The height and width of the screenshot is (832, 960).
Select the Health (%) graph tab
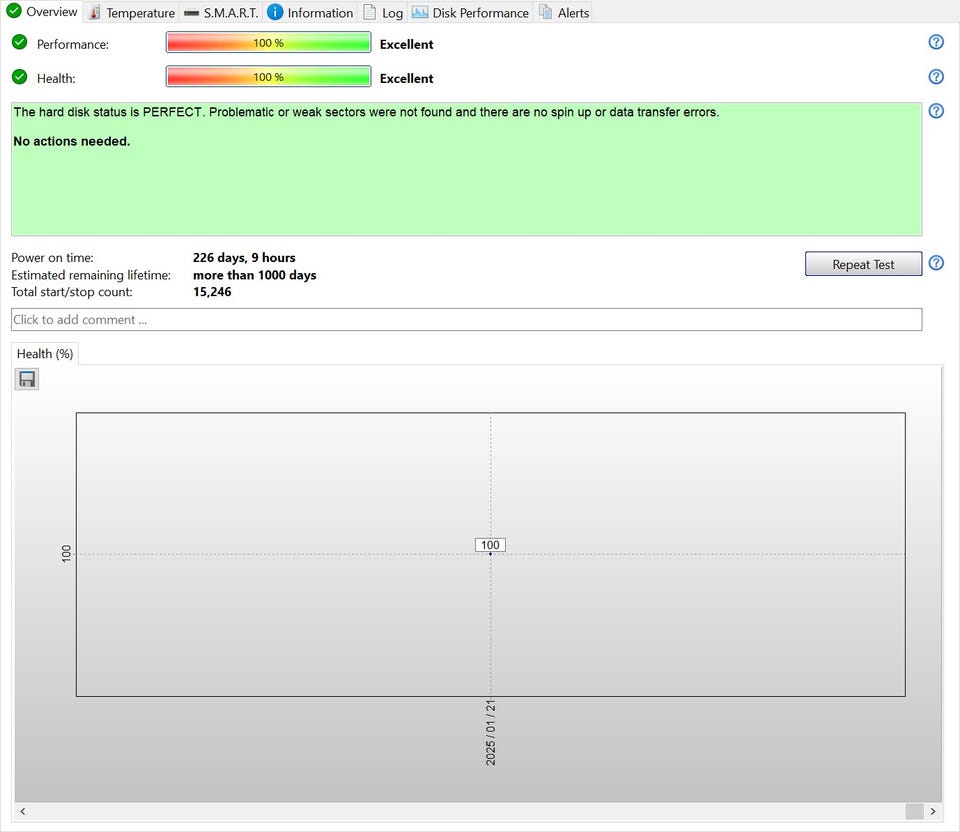[x=44, y=354]
